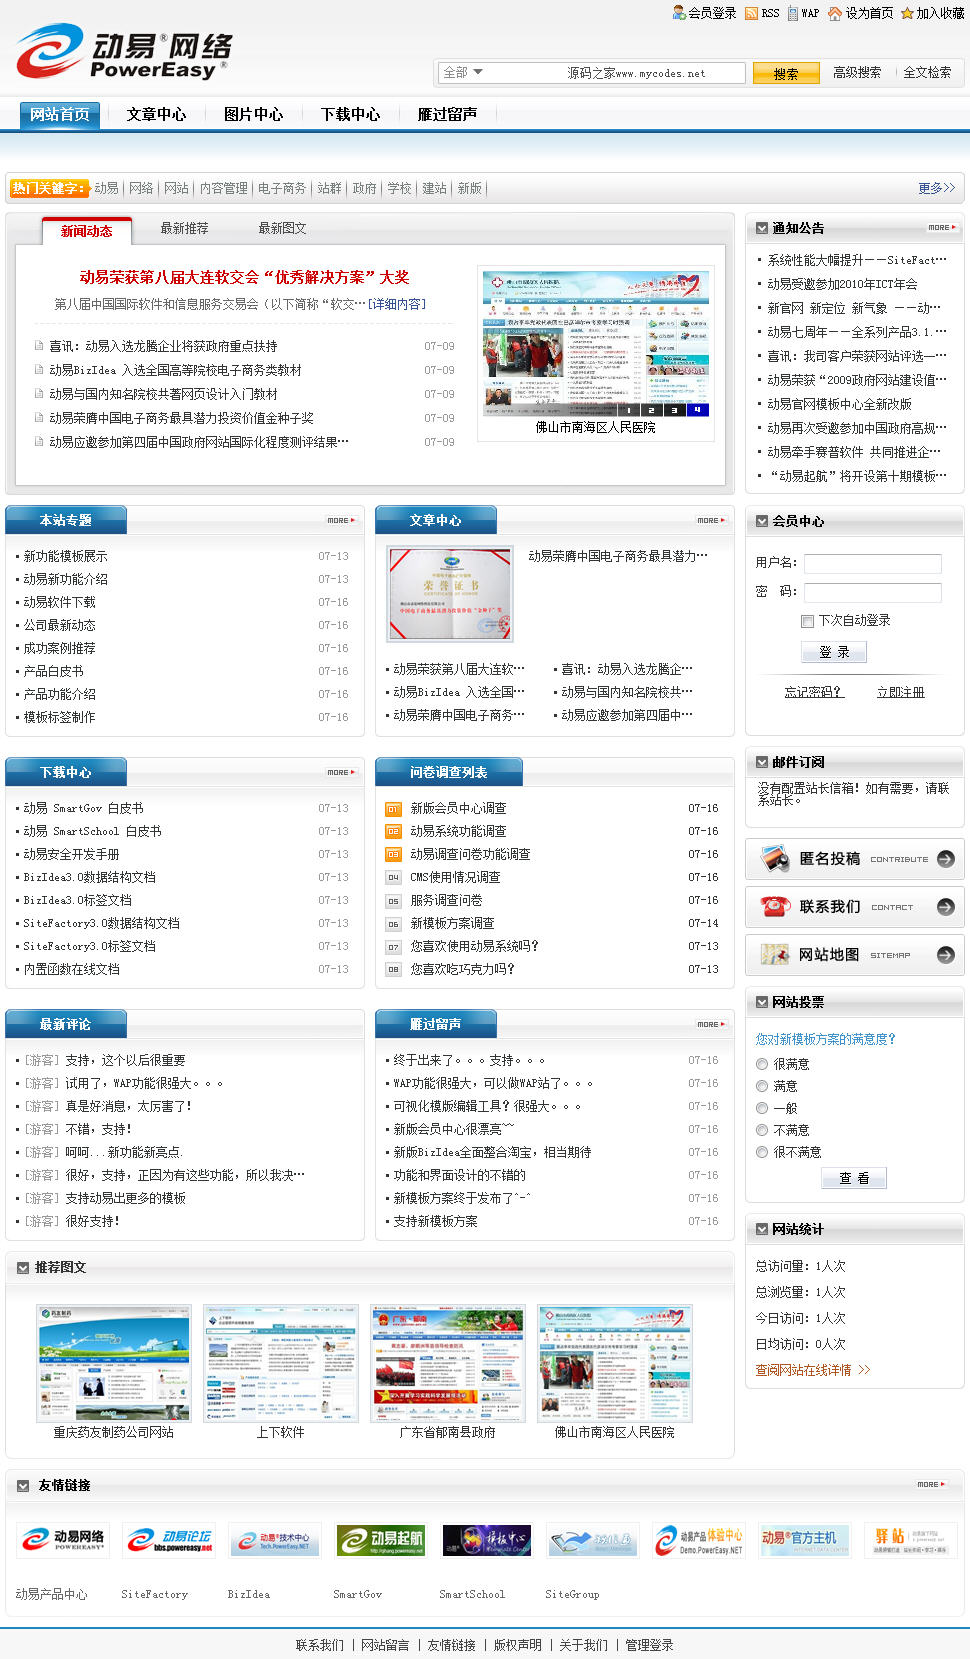This screenshot has width=970, height=1659.
Task: Open the 立即注册 link
Action: 901,692
